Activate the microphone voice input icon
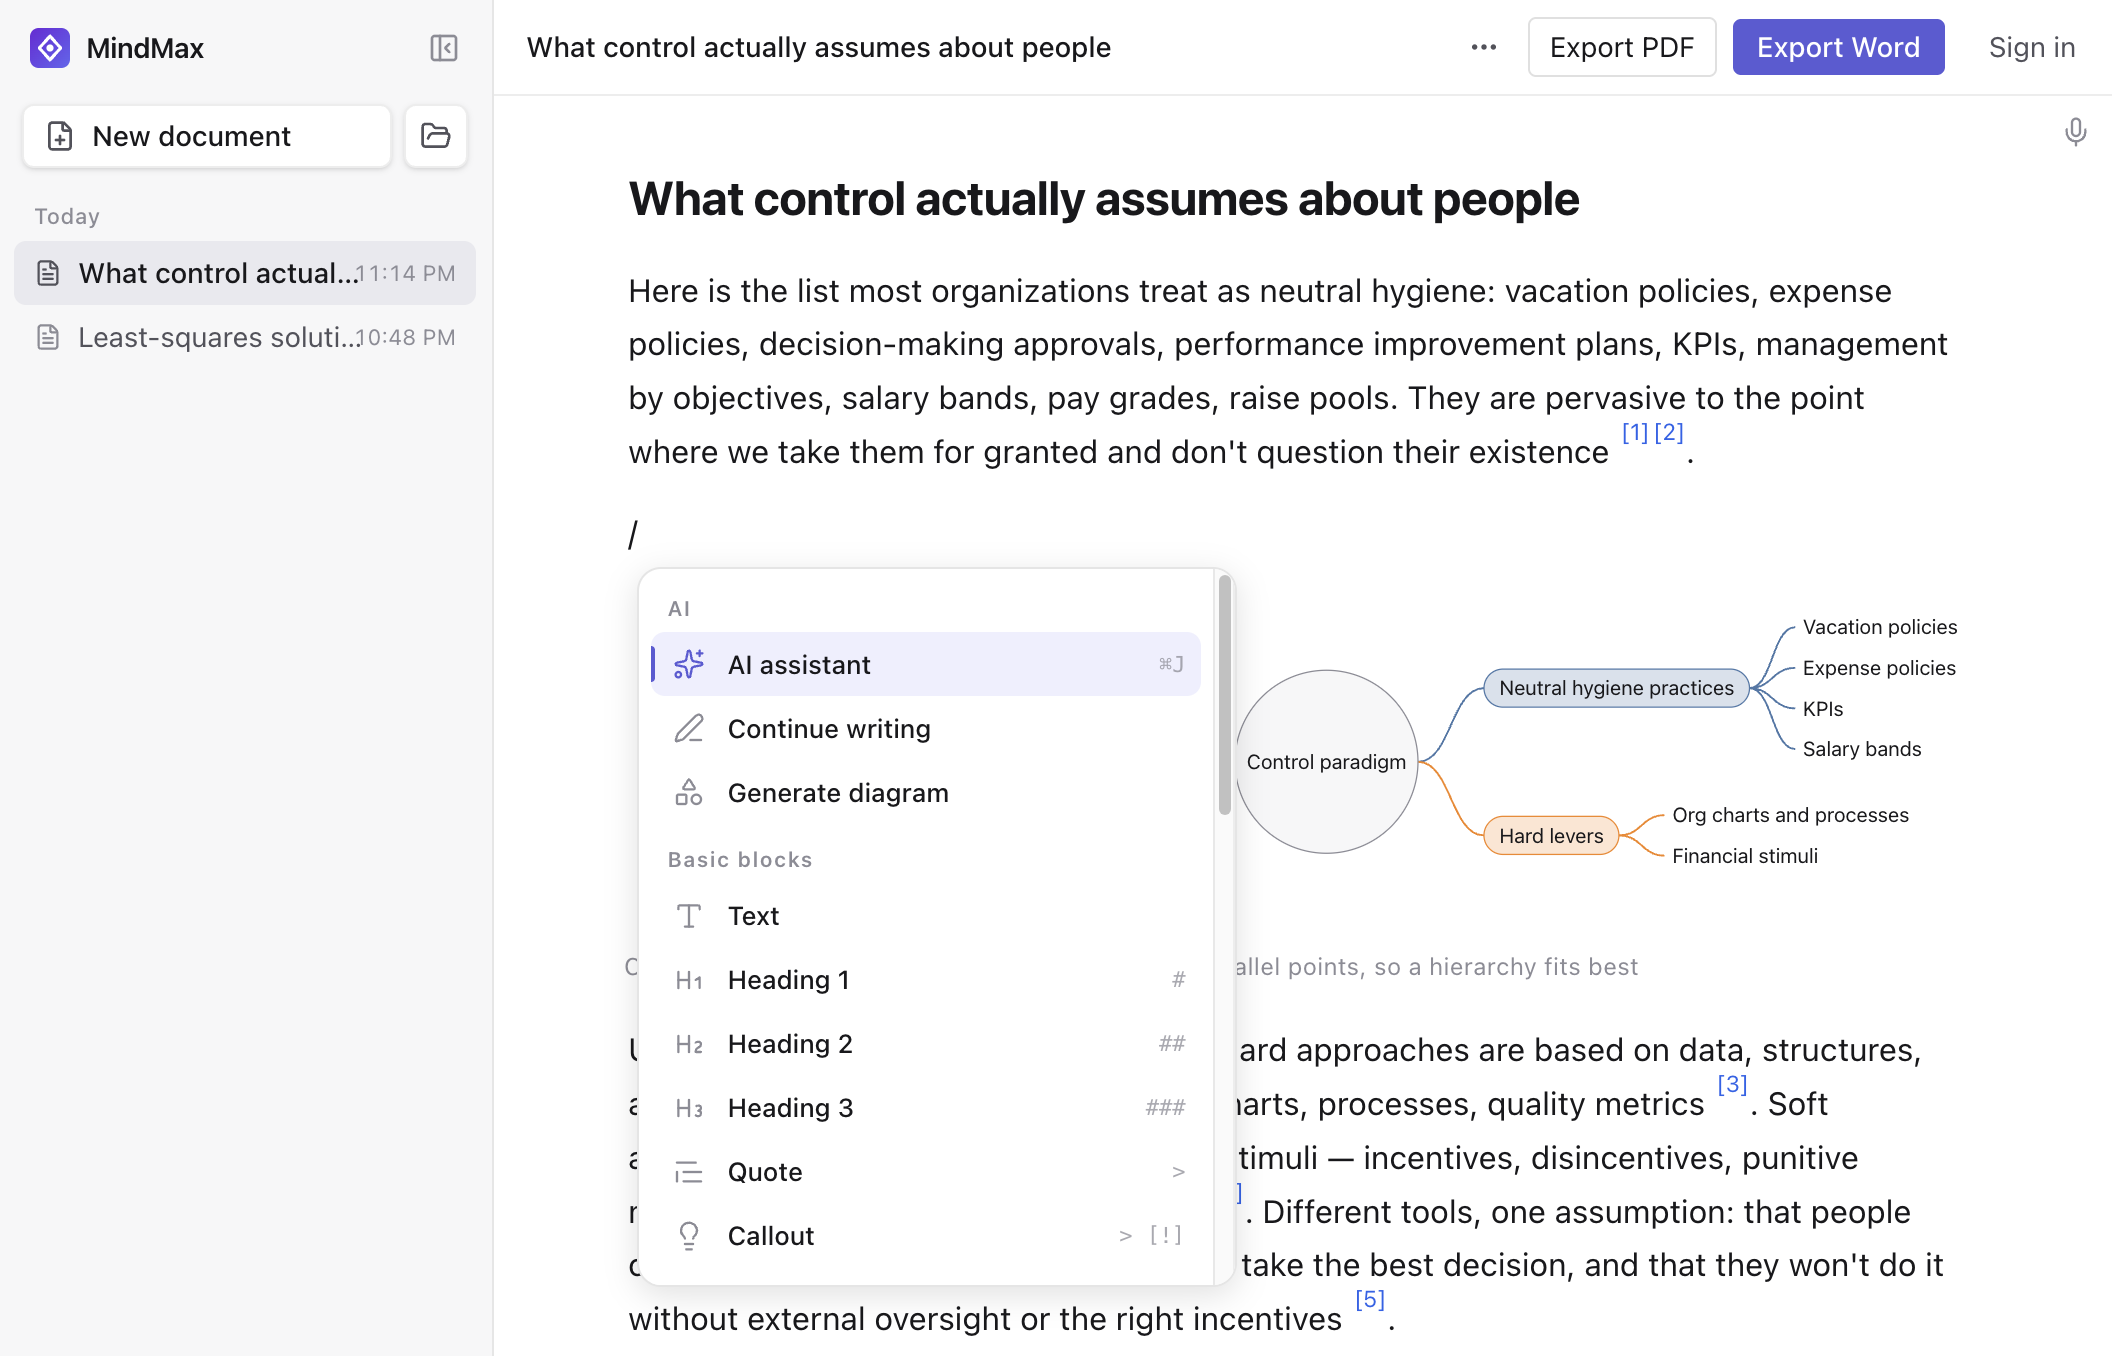Image resolution: width=2112 pixels, height=1356 pixels. 2076,132
